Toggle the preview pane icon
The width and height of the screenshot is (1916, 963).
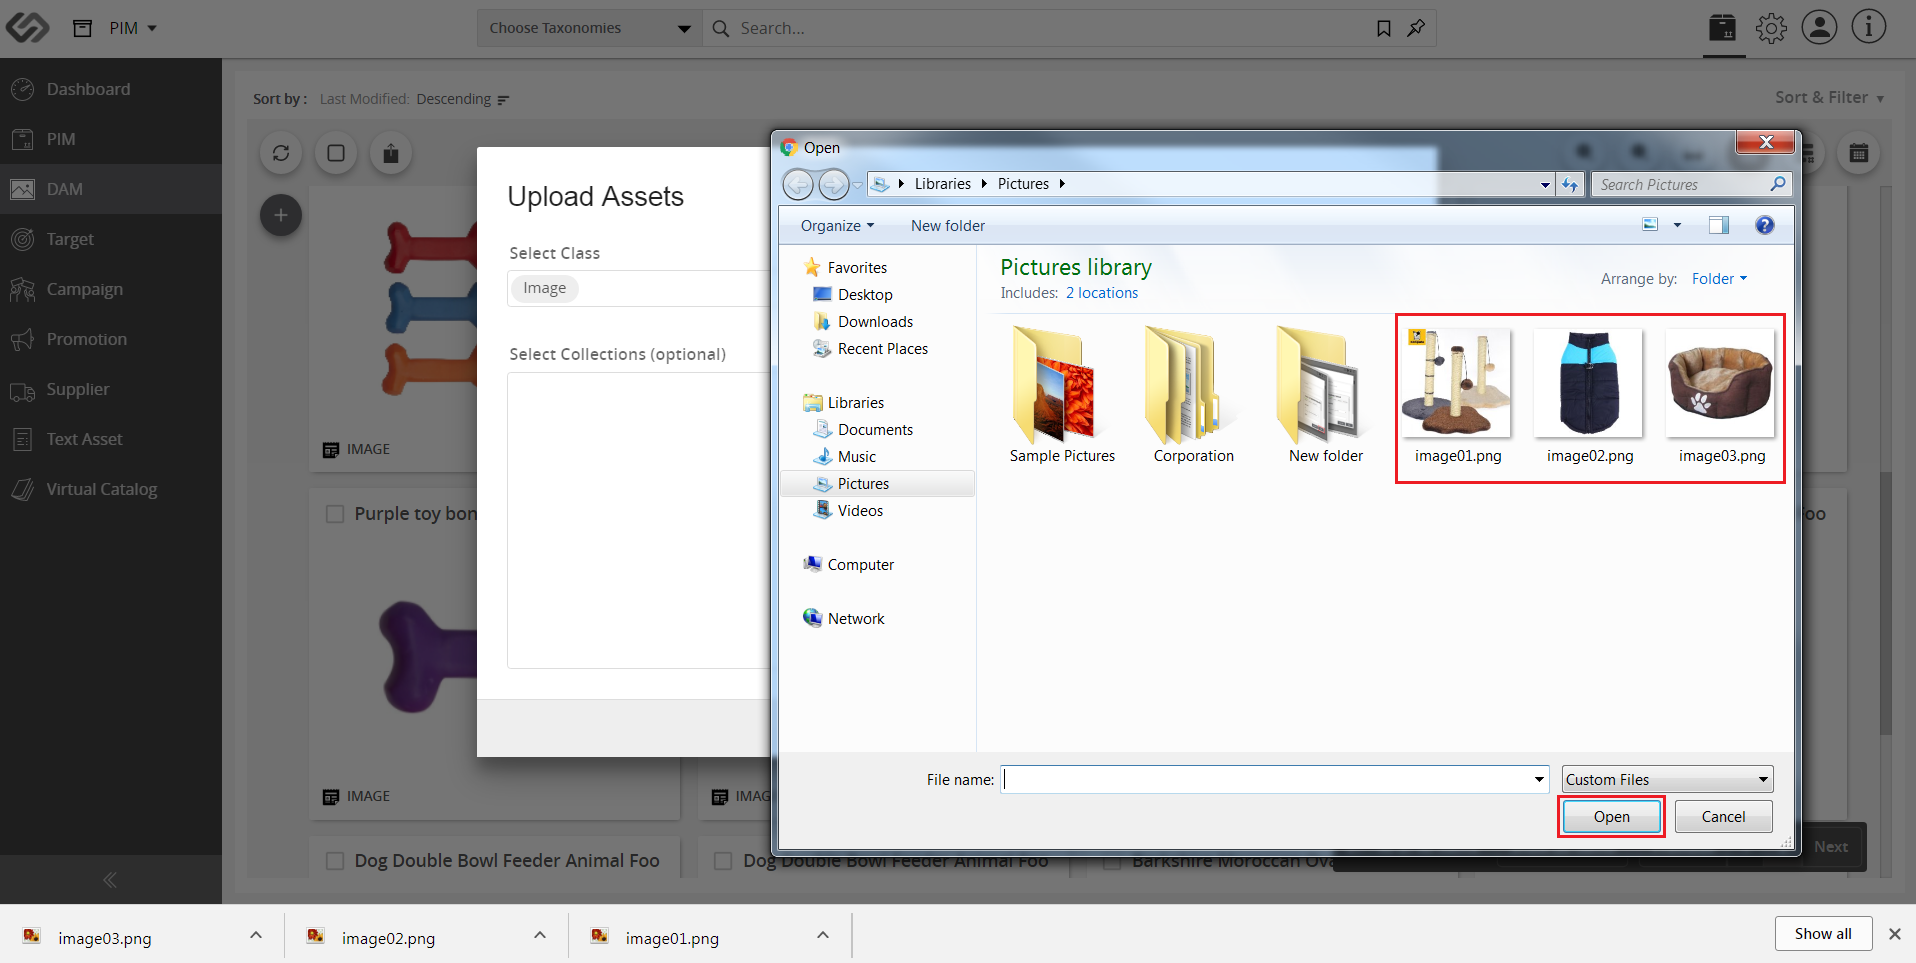(1719, 225)
